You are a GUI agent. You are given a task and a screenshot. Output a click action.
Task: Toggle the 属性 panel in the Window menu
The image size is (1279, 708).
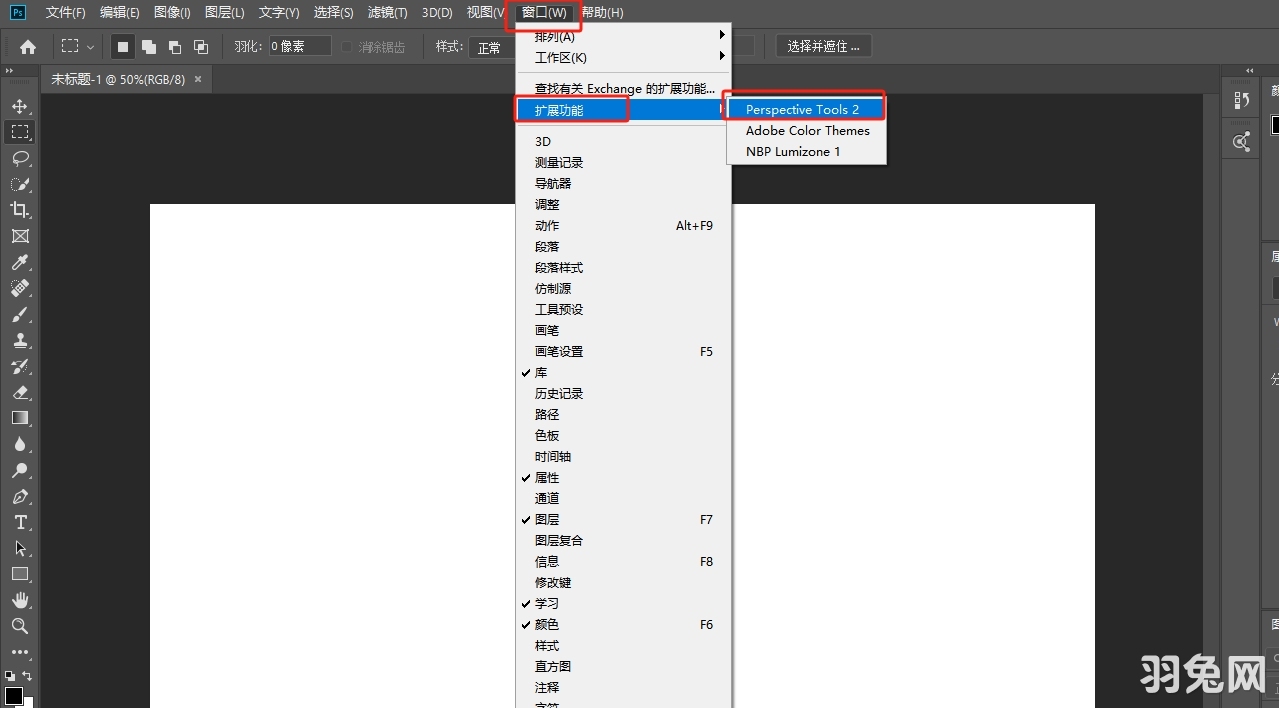pyautogui.click(x=548, y=477)
